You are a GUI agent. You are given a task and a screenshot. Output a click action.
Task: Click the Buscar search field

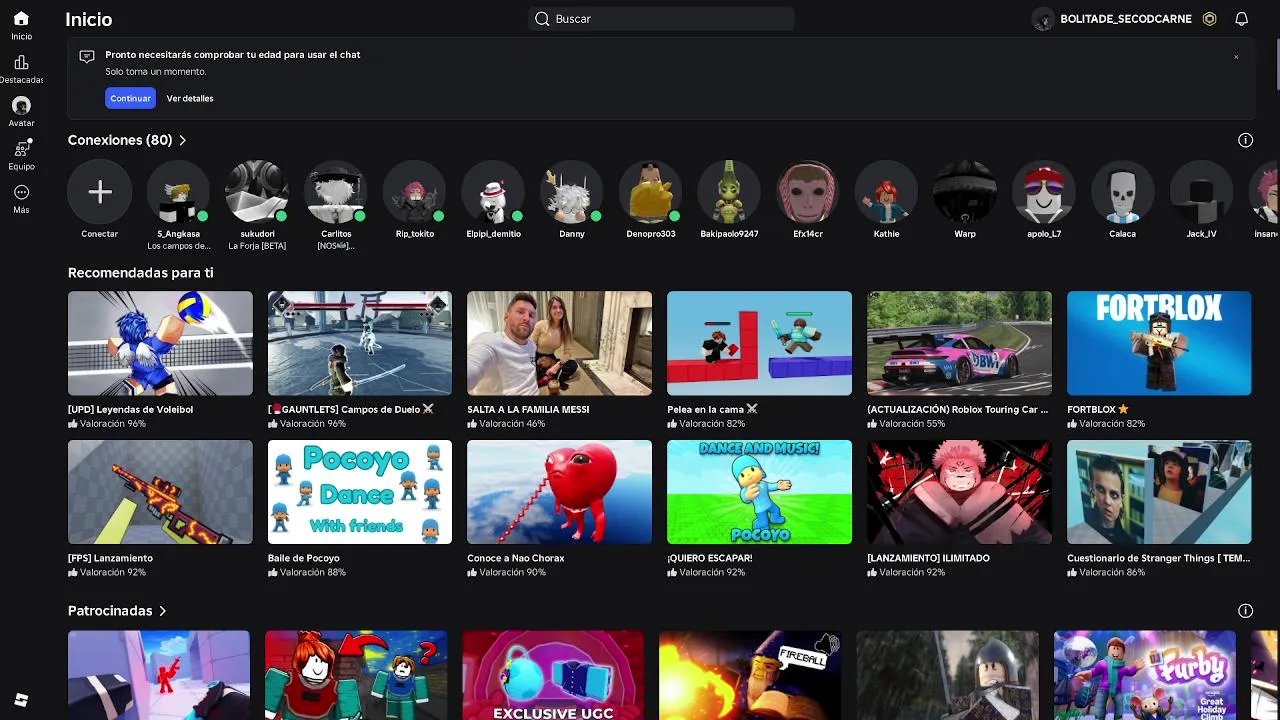point(661,19)
